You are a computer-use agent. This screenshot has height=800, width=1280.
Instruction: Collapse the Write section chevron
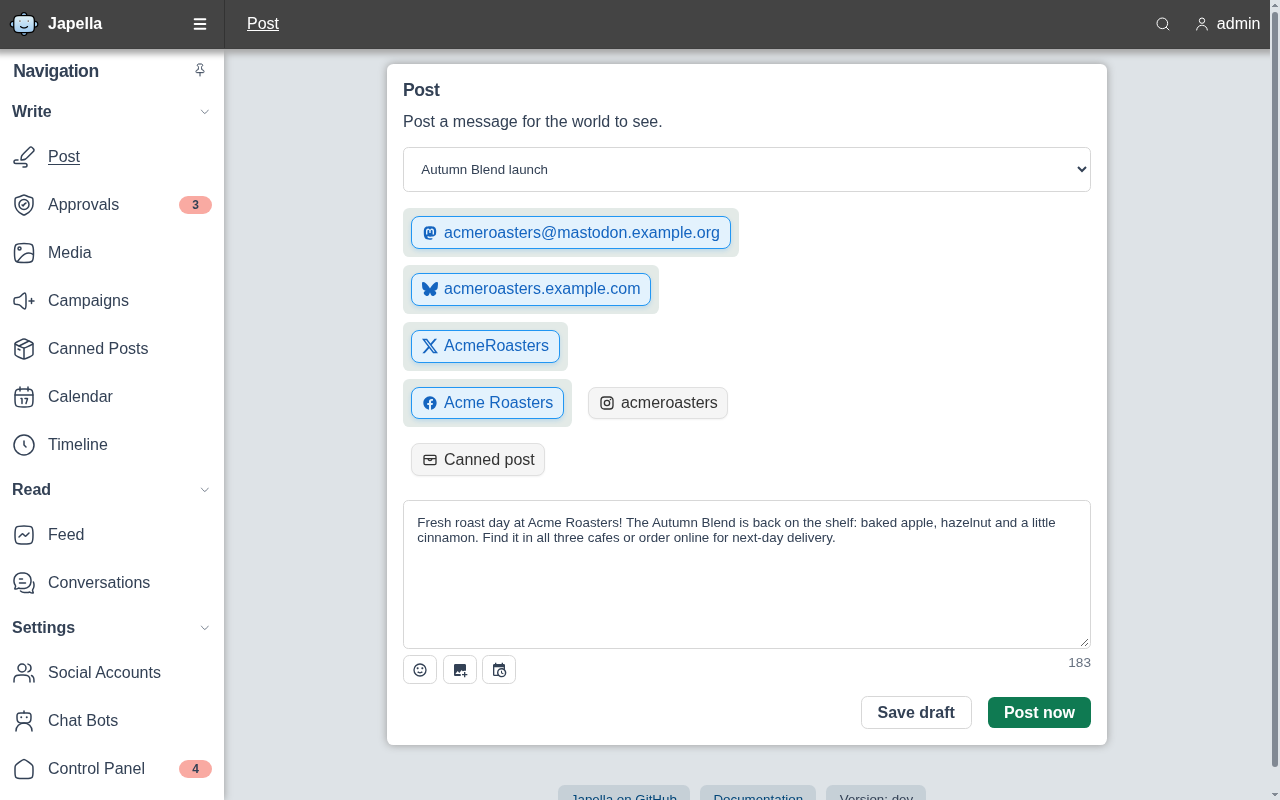click(x=205, y=112)
